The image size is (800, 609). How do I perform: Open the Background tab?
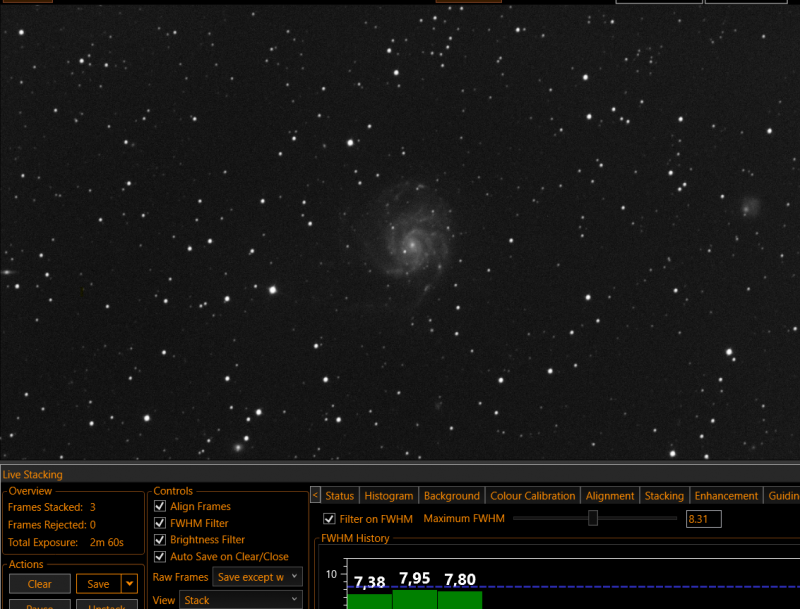[x=452, y=496]
